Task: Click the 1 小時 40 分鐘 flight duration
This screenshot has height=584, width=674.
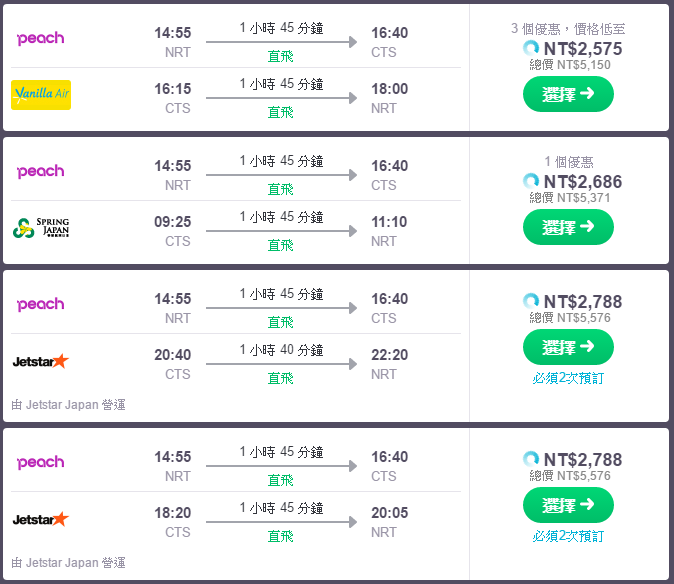Action: (x=281, y=350)
